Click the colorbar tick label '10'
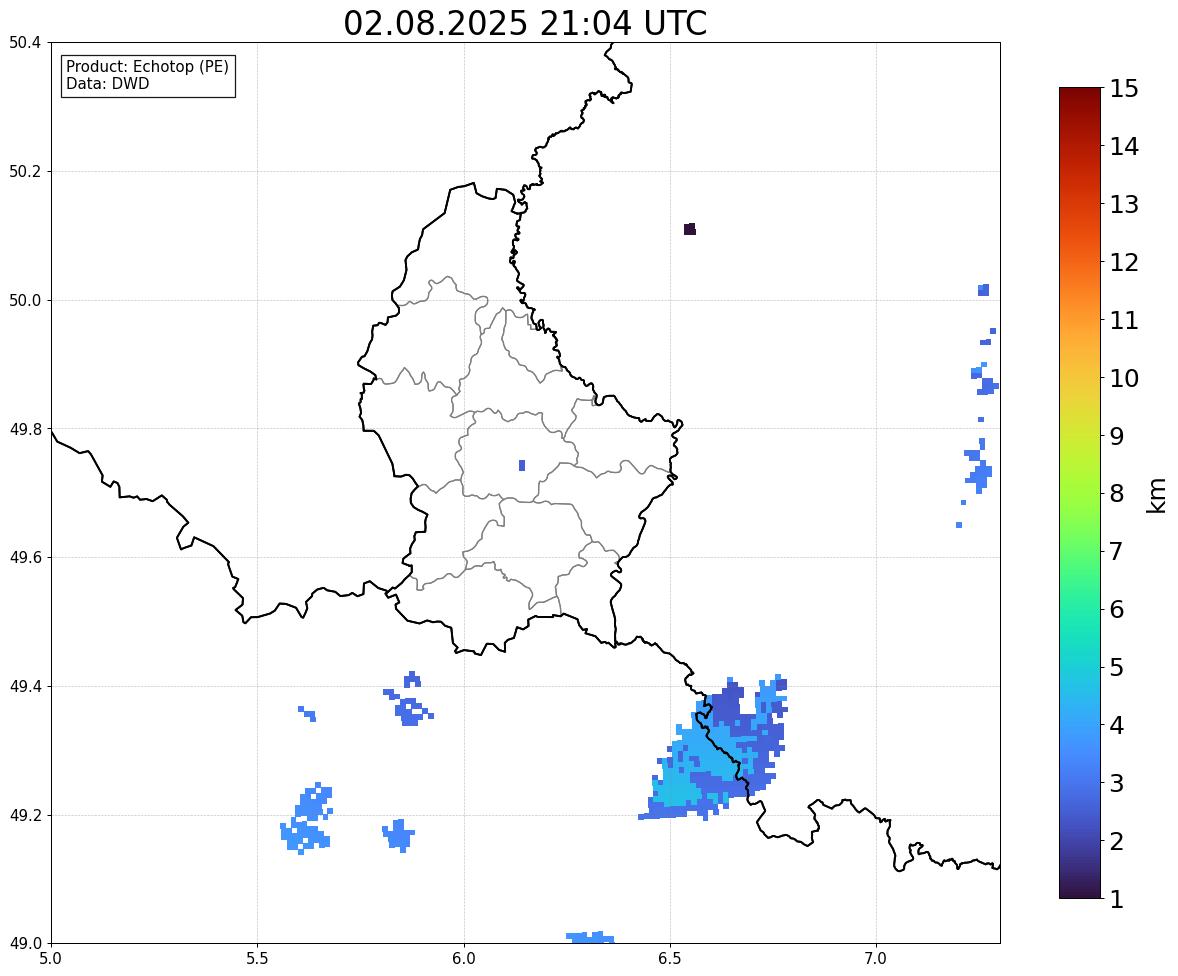This screenshot has width=1178, height=976. (x=1124, y=378)
